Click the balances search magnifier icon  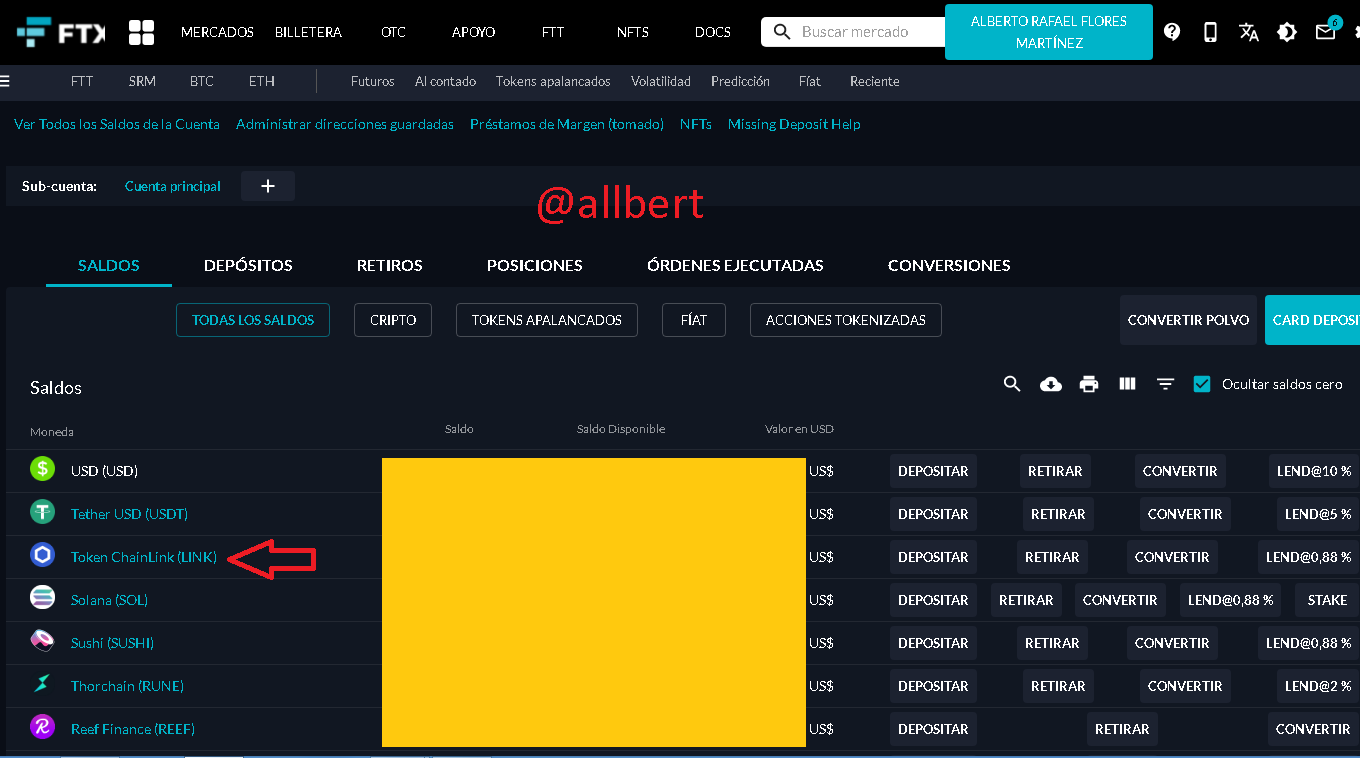(x=1012, y=384)
